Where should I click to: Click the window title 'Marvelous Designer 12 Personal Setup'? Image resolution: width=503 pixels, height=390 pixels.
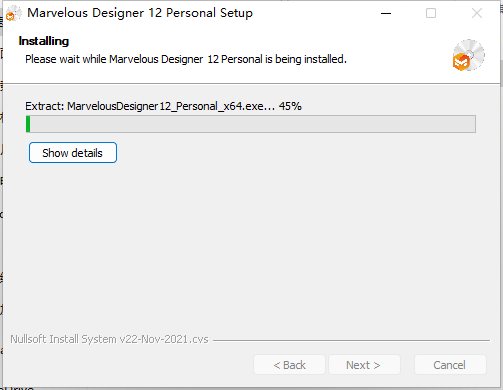[x=140, y=13]
